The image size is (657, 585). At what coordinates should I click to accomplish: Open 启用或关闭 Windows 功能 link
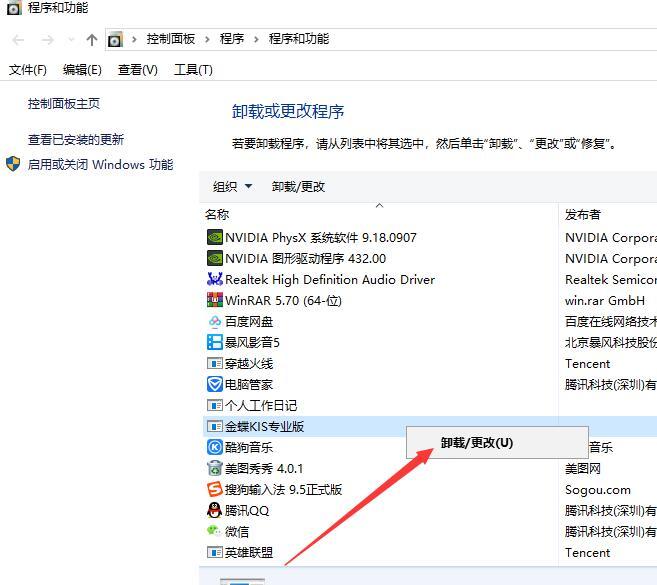click(x=100, y=165)
